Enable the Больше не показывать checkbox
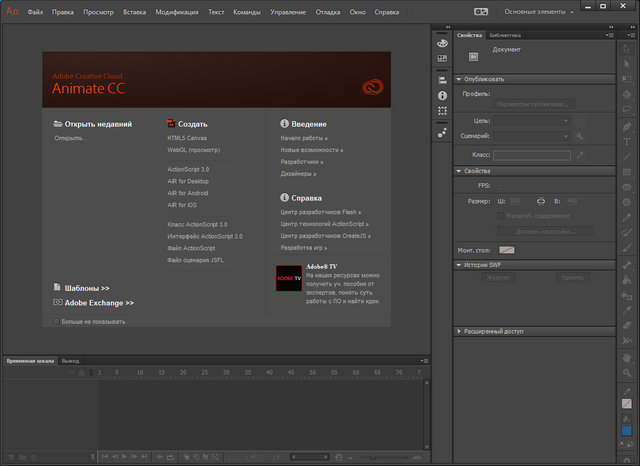Screen dimensions: 640x466 (x=56, y=322)
